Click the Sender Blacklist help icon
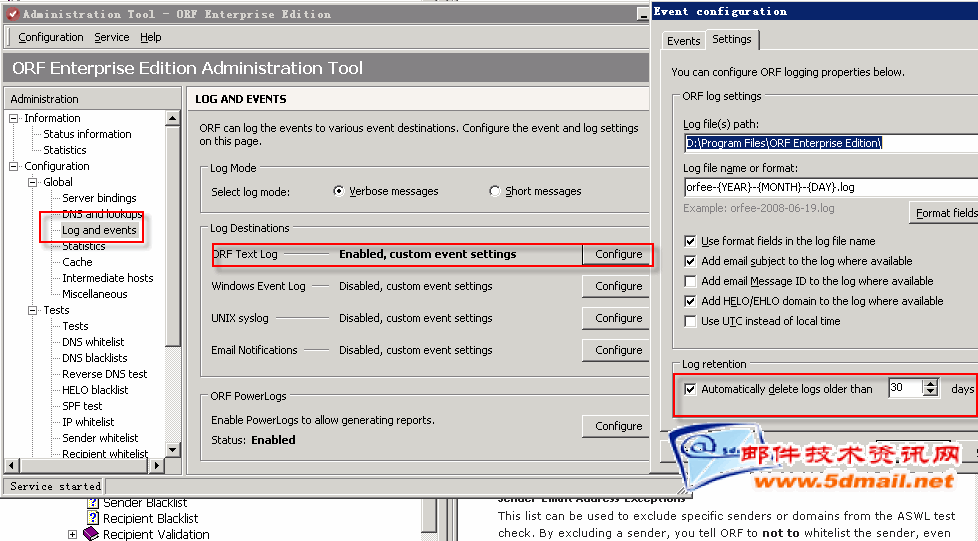Viewport: 978px width, 541px height. point(93,503)
